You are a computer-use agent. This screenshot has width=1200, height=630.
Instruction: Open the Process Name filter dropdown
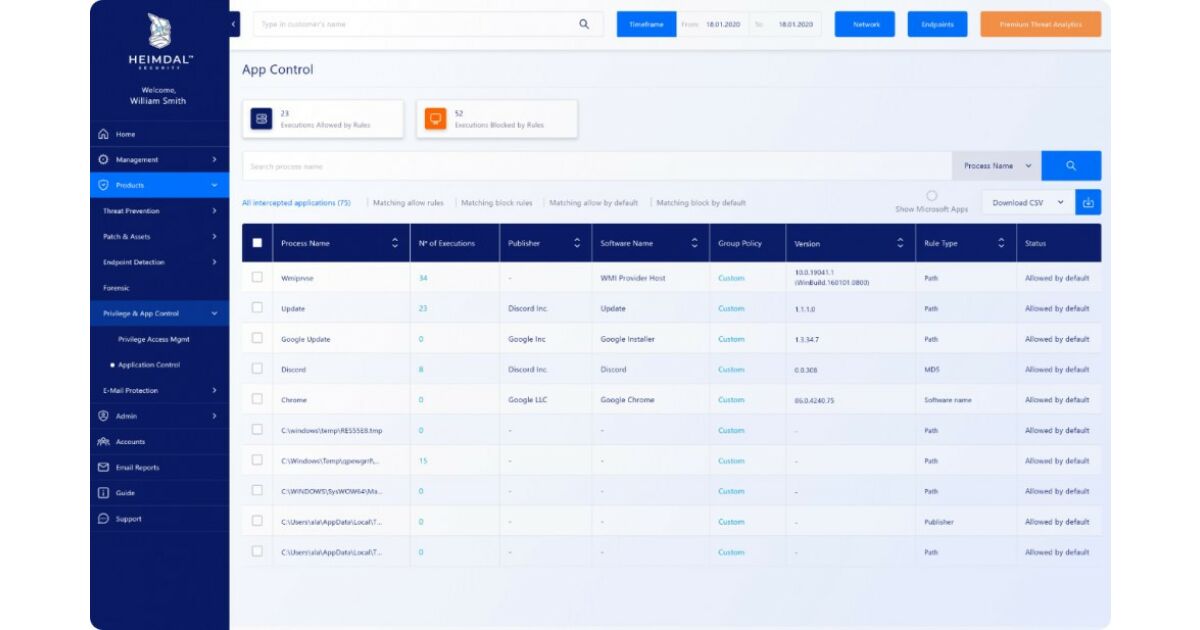(x=996, y=166)
